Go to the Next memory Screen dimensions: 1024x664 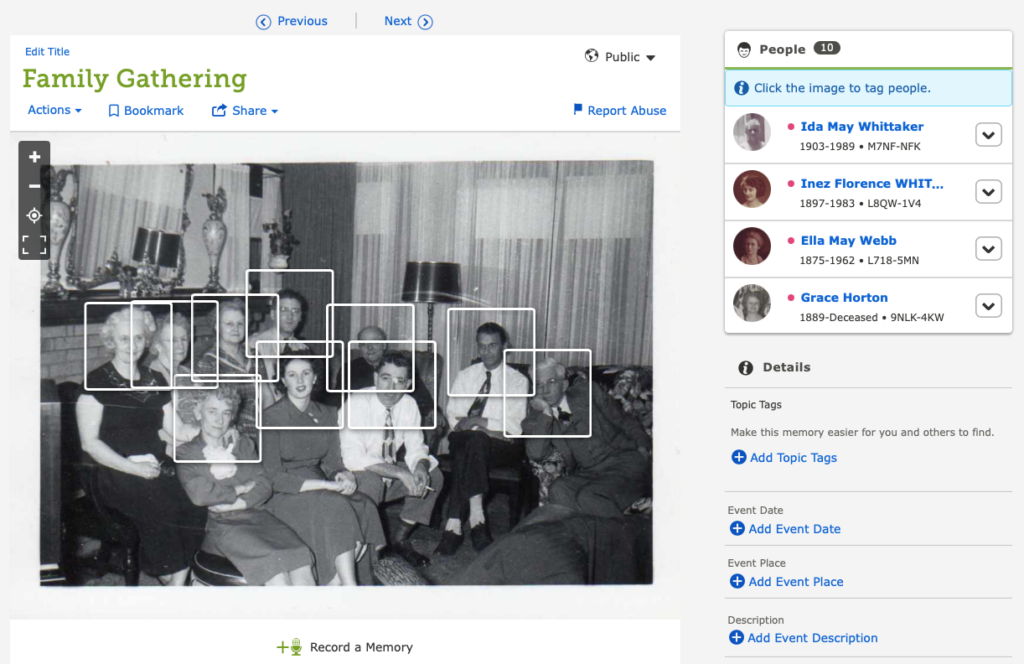(408, 22)
